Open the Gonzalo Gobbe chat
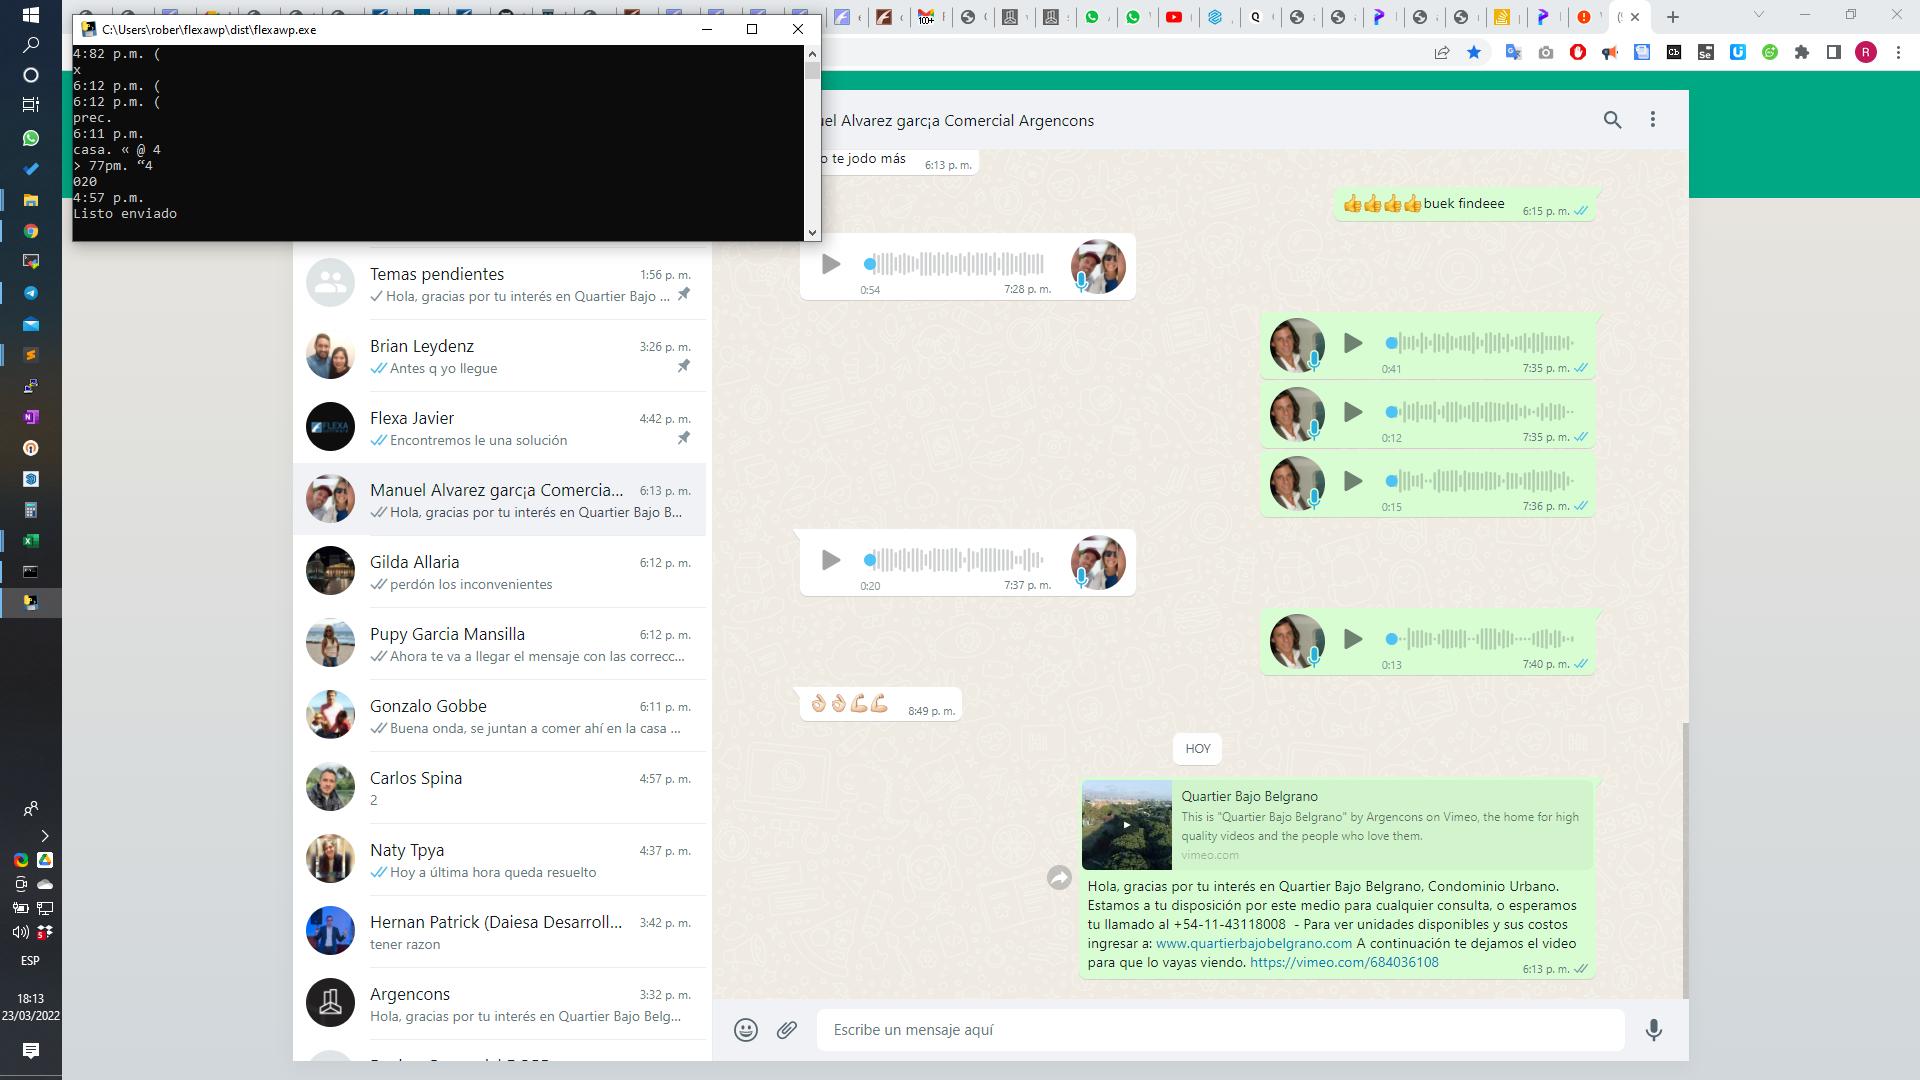Viewport: 1920px width, 1080px height. [500, 716]
